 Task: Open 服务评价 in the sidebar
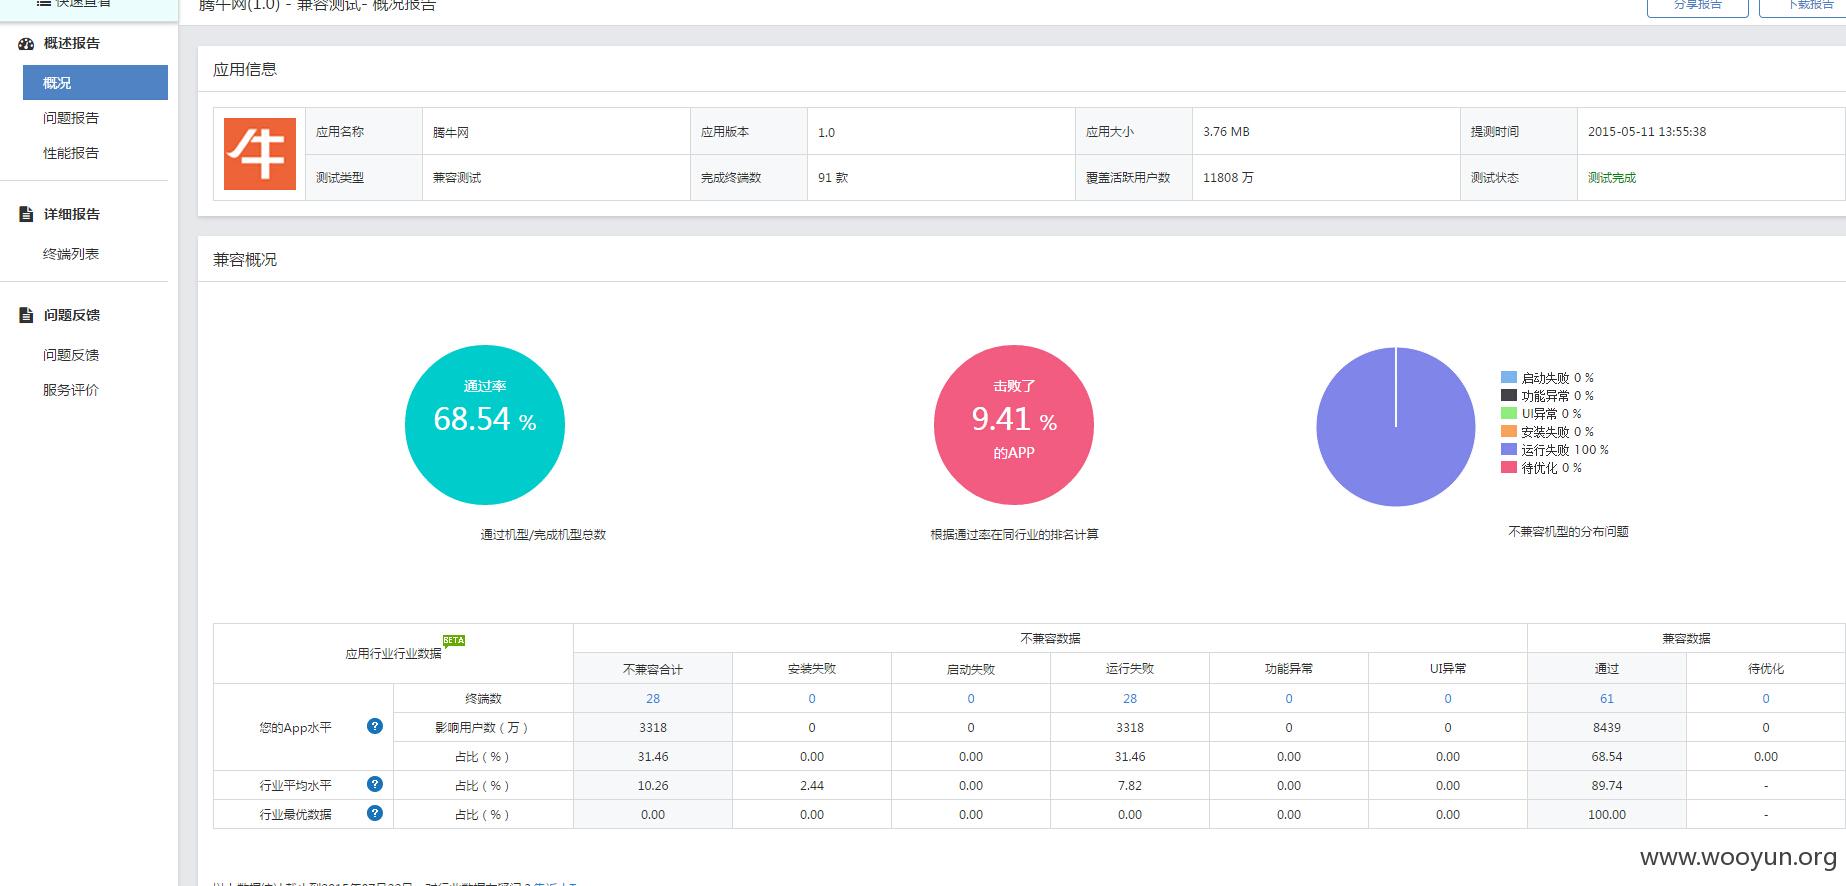point(71,390)
